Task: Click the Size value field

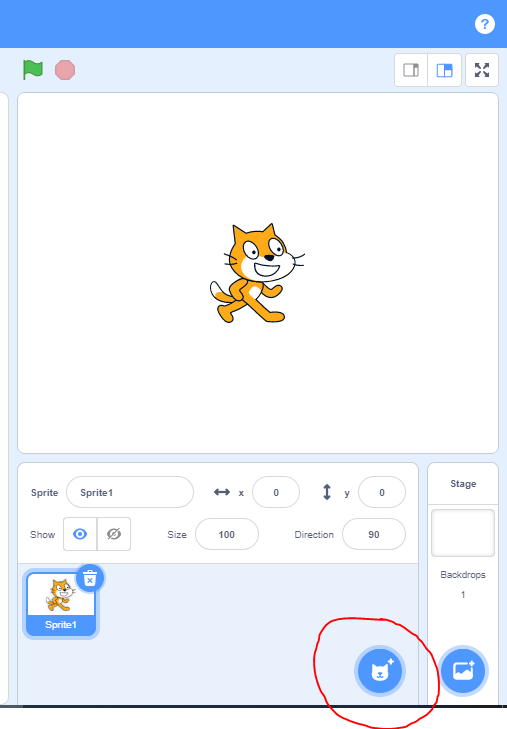Action: point(227,534)
